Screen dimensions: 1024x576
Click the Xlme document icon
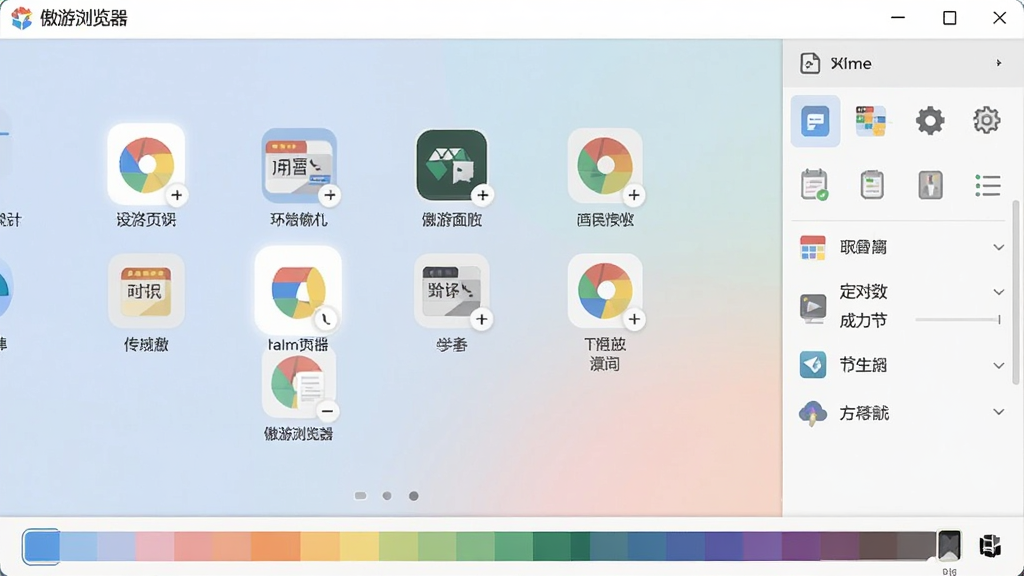point(810,63)
